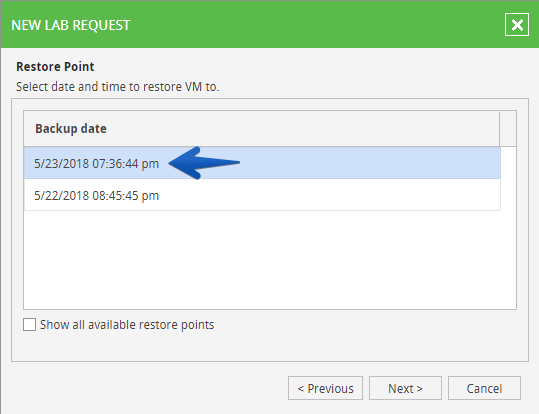
Task: Cancel the lab request wizard
Action: (484, 388)
